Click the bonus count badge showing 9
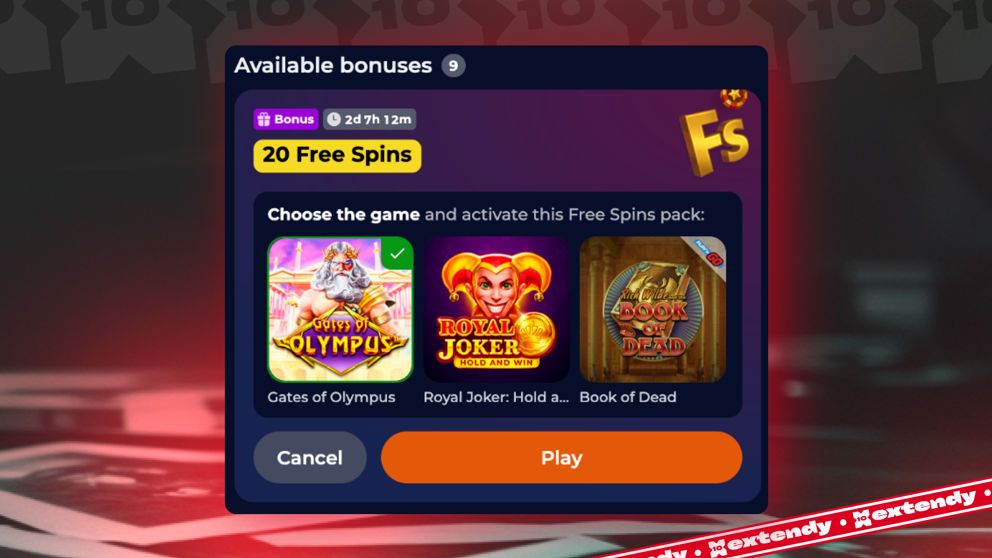This screenshot has height=558, width=992. click(453, 66)
